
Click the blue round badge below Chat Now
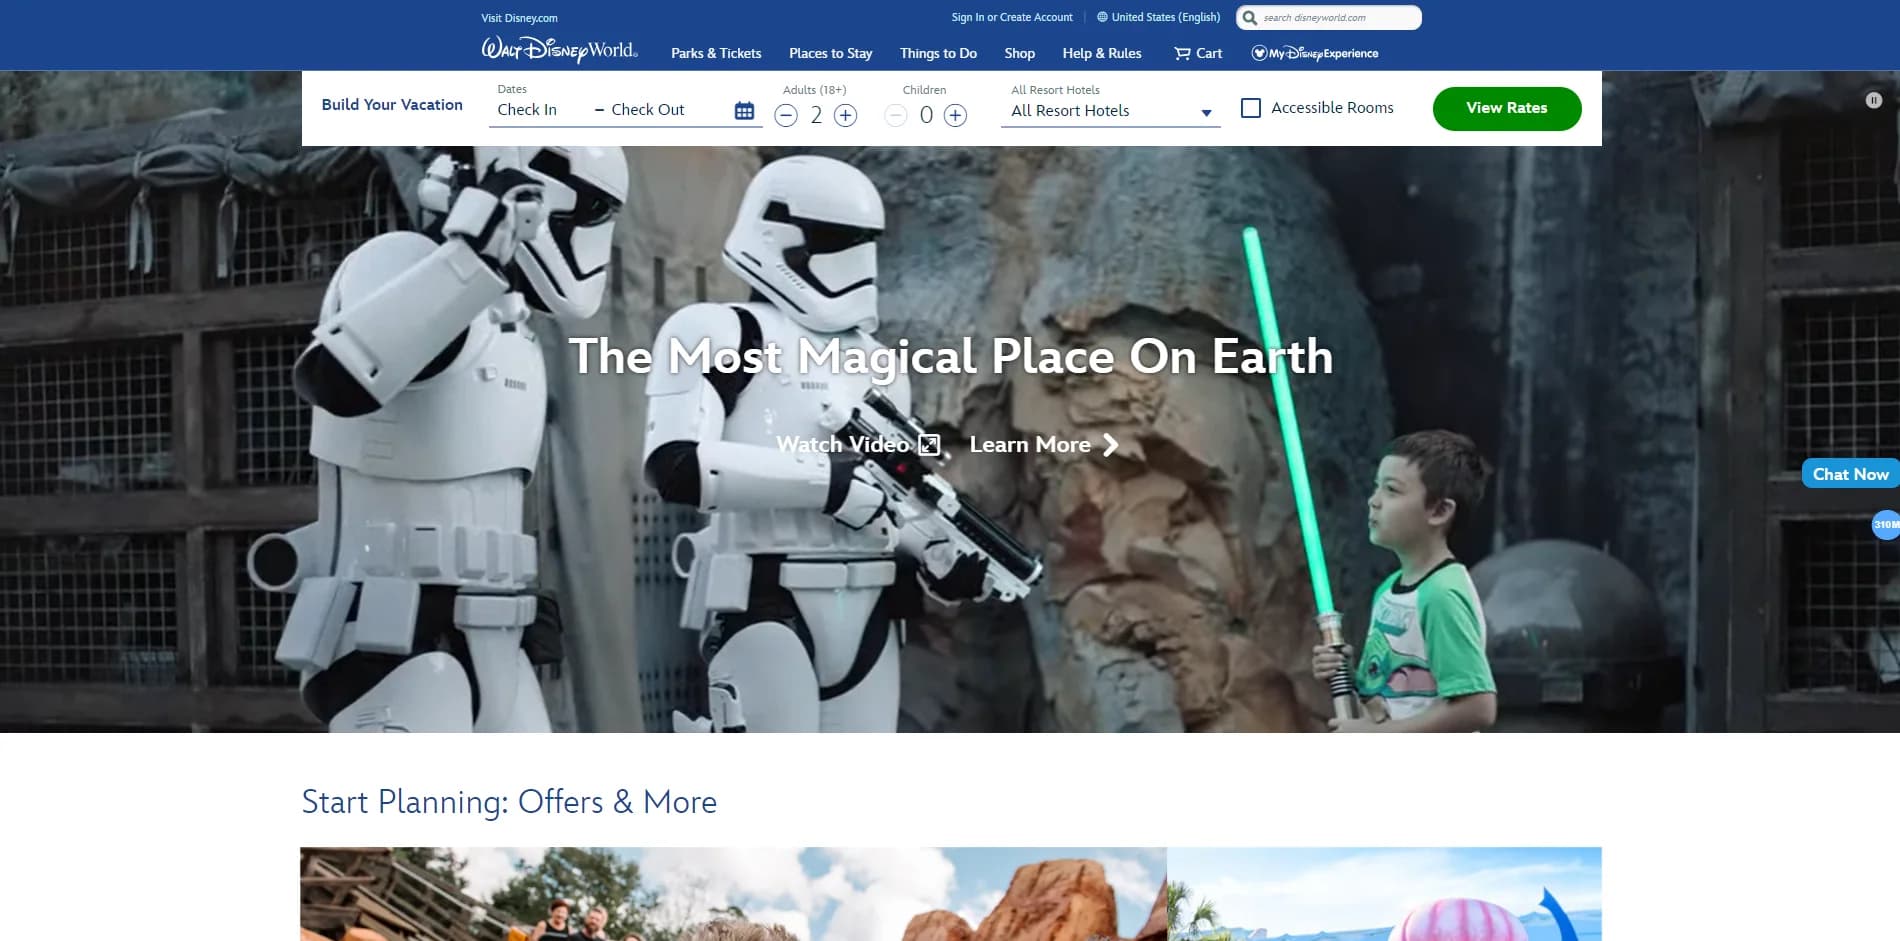tap(1886, 524)
